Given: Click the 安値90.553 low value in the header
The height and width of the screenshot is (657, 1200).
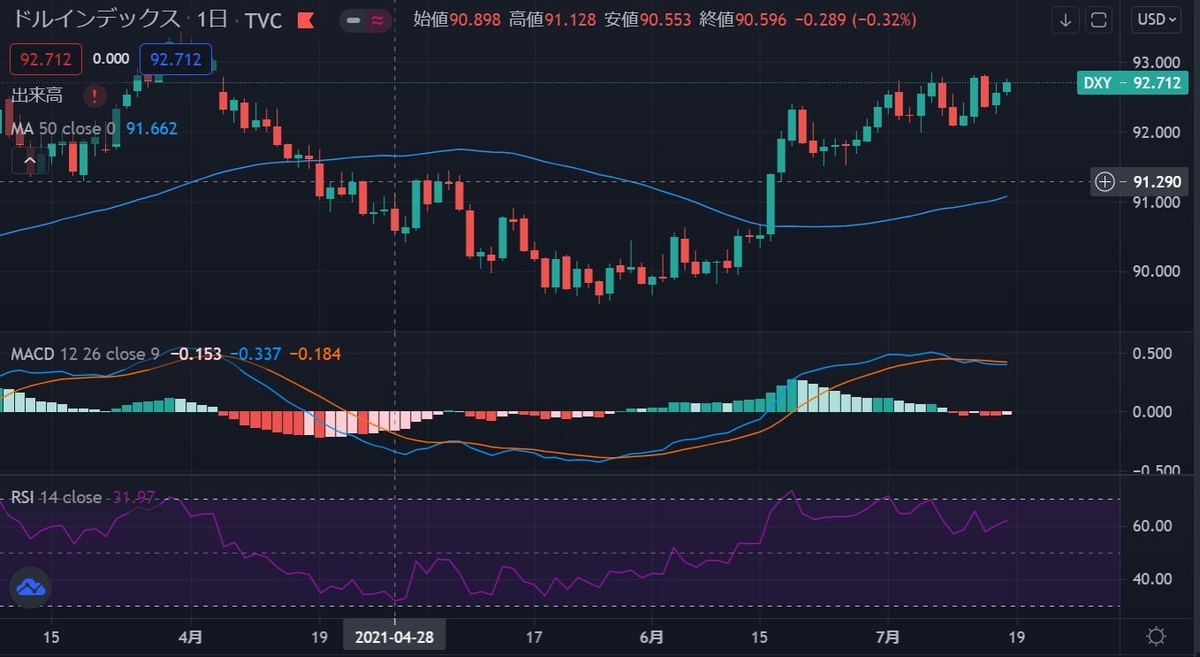Looking at the screenshot, I should 647,19.
